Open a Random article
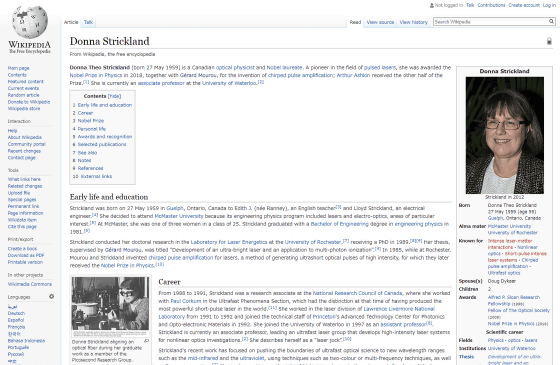 tap(24, 95)
